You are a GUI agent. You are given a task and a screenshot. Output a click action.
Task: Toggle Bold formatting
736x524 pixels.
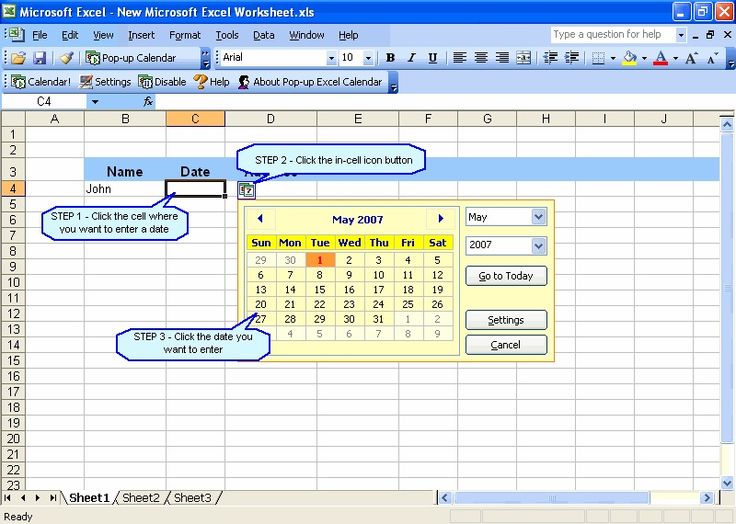click(x=390, y=58)
